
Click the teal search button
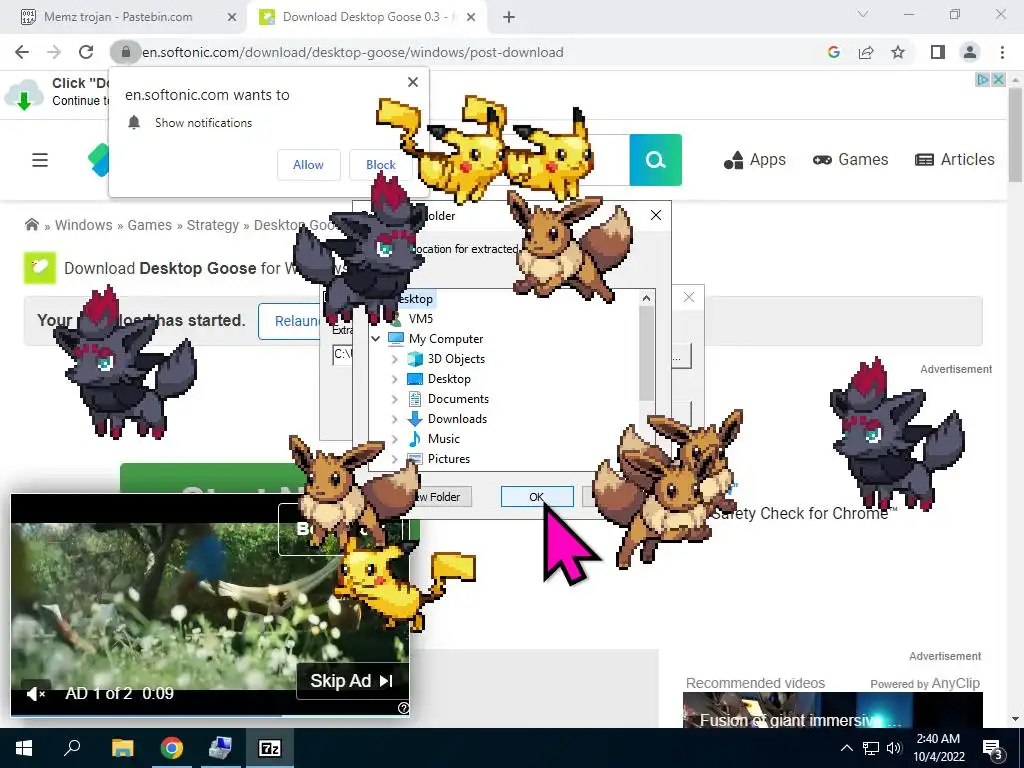(x=656, y=160)
